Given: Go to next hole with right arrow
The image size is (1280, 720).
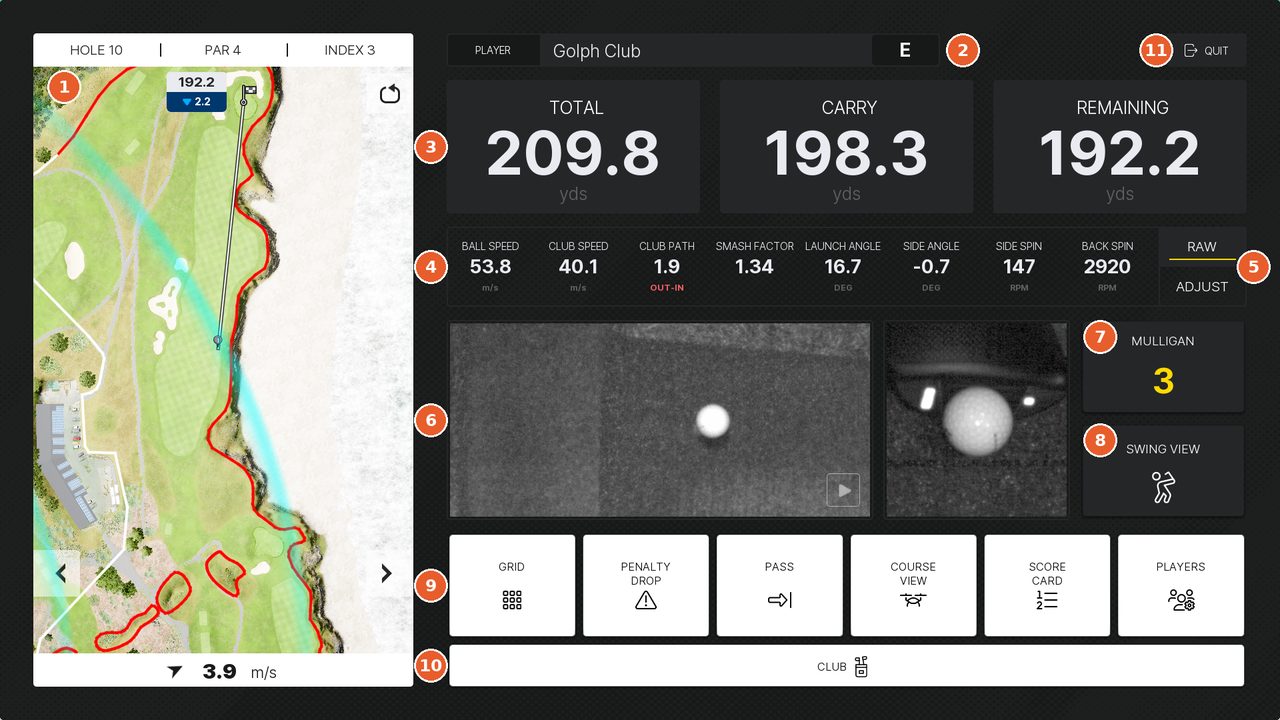Looking at the screenshot, I should 387,573.
